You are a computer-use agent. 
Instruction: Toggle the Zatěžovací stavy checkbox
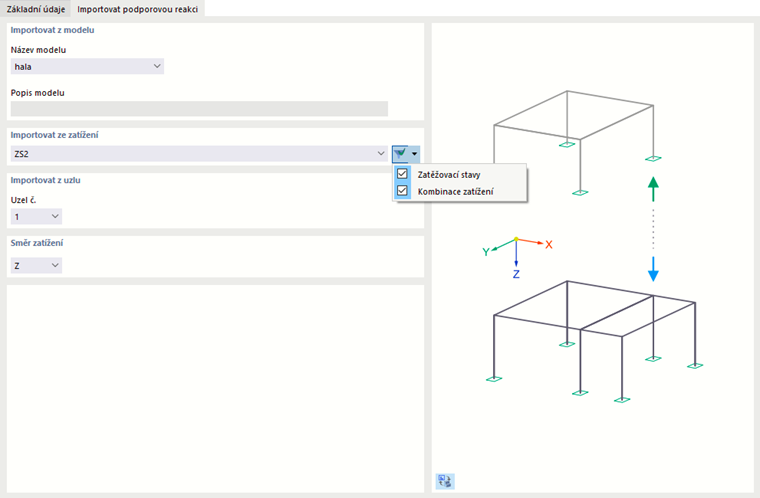pyautogui.click(x=402, y=174)
